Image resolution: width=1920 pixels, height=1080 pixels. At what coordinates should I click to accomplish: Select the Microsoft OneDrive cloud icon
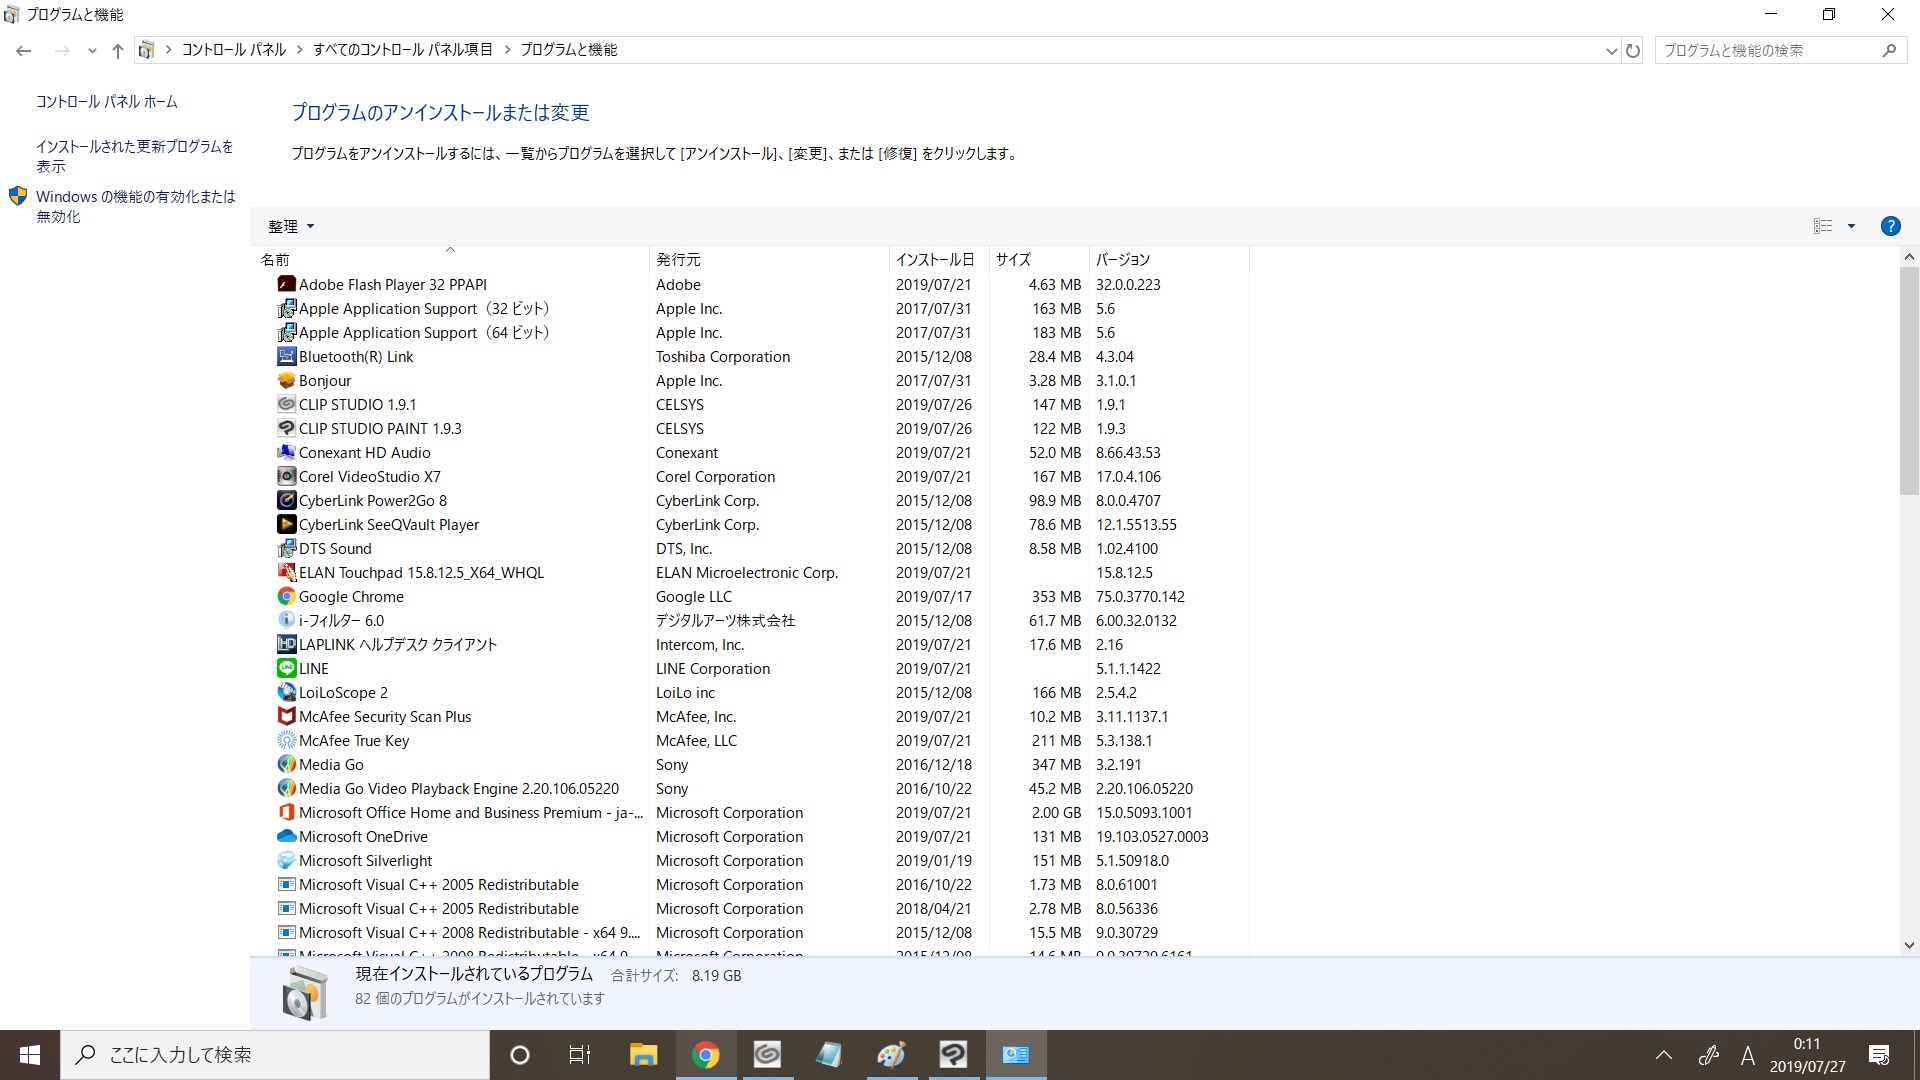[286, 836]
